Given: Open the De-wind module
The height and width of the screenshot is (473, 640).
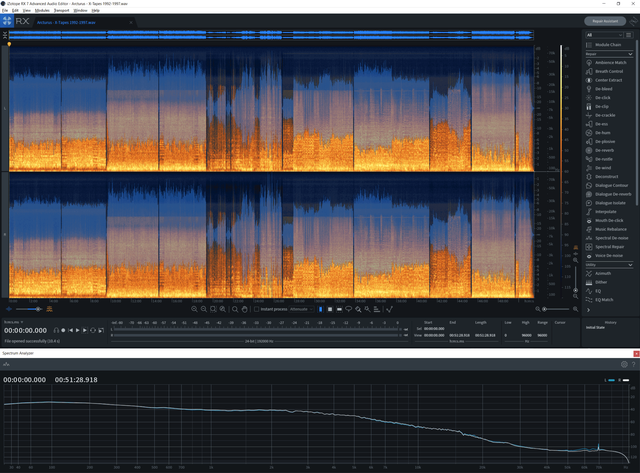Looking at the screenshot, I should click(598, 168).
